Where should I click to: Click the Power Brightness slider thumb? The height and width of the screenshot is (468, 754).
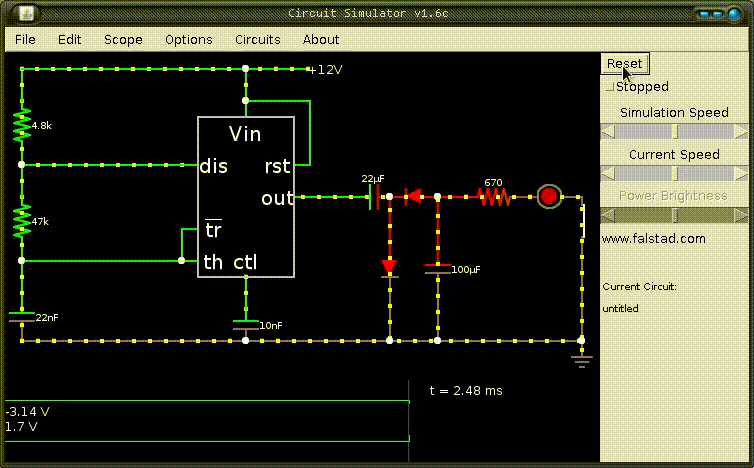[675, 215]
